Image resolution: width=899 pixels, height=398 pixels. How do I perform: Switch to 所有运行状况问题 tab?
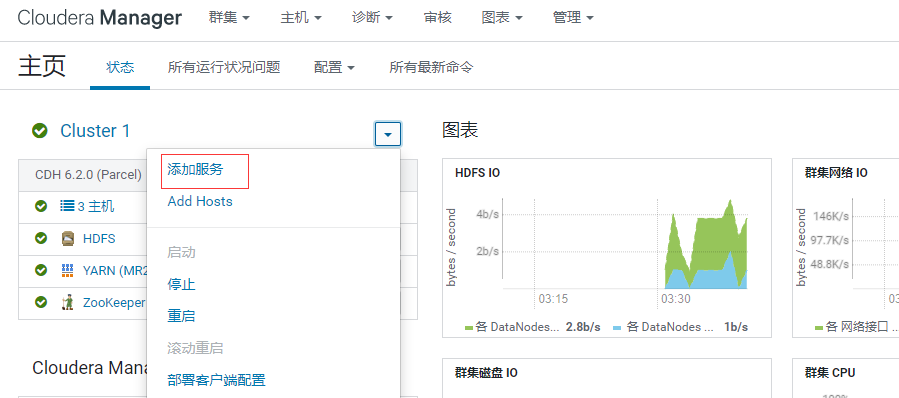tap(224, 68)
